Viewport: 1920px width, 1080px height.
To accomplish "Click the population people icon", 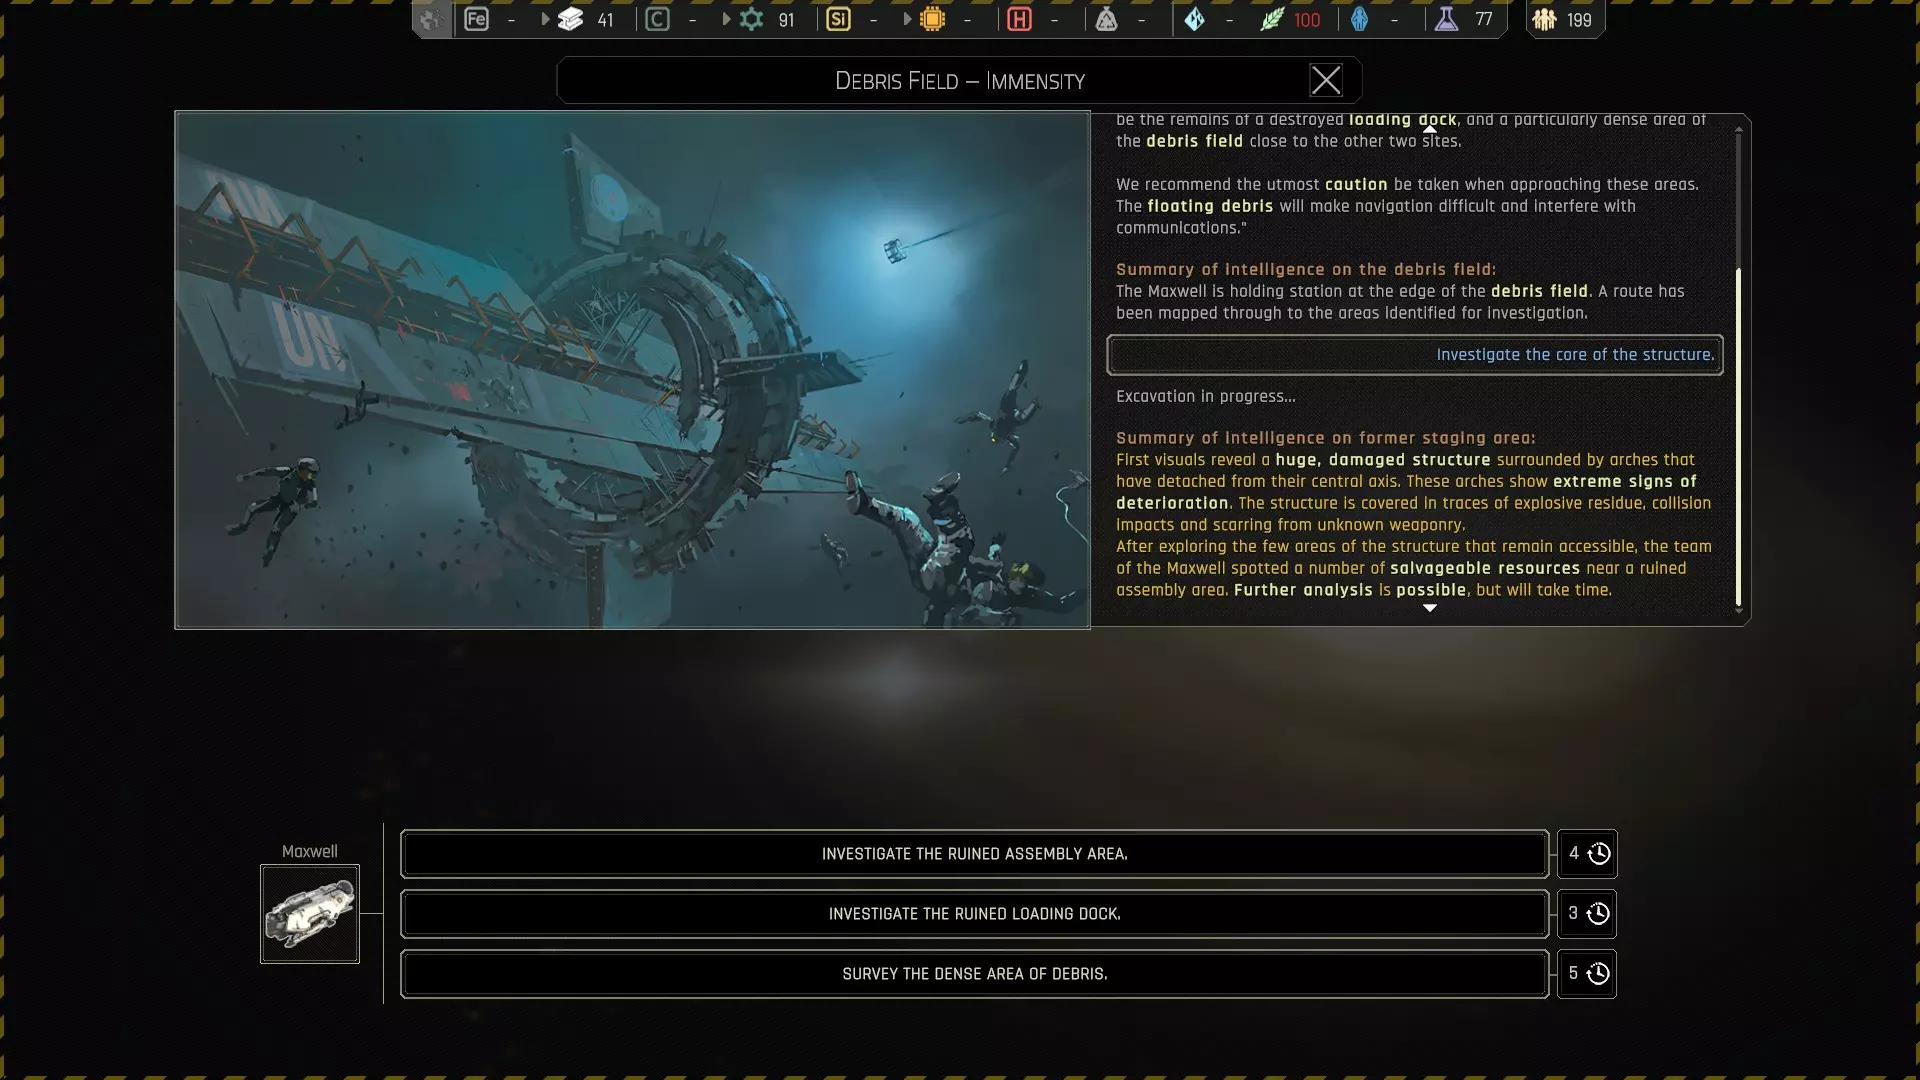I will (x=1545, y=19).
